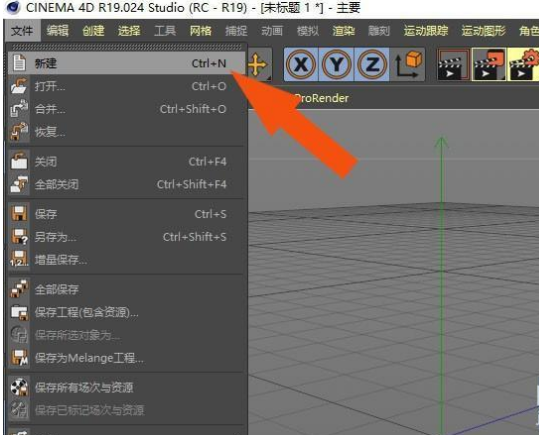Open Render Settings gear clapperboard icon
Viewport: 539px width, 435px height.
(523, 65)
